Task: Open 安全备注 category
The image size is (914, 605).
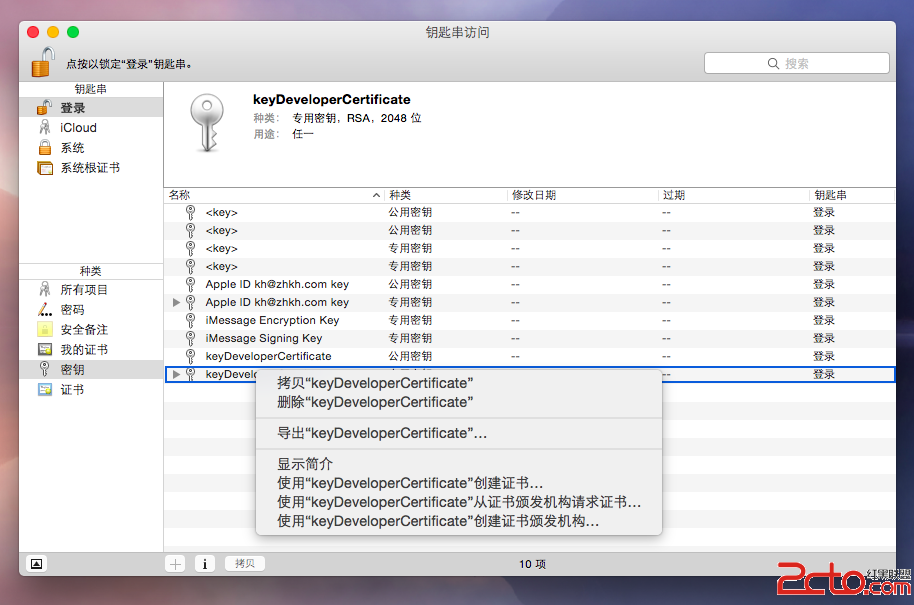Action: coord(84,330)
